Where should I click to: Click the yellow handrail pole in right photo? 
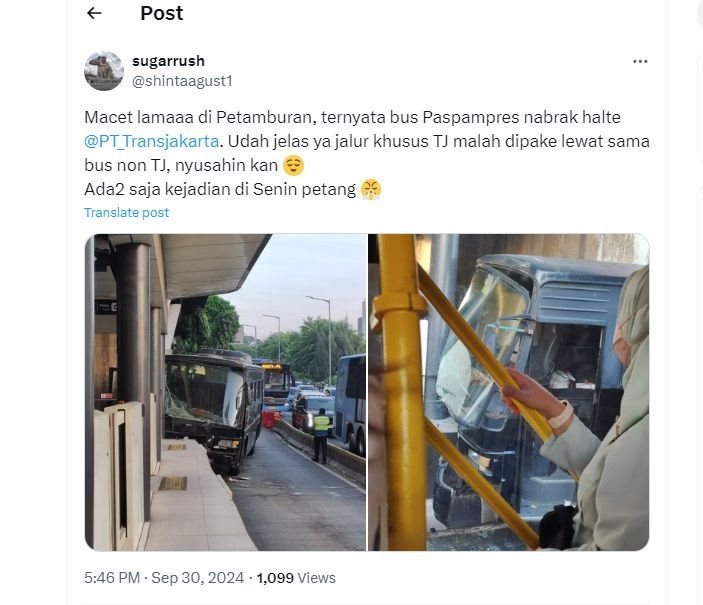[x=401, y=392]
